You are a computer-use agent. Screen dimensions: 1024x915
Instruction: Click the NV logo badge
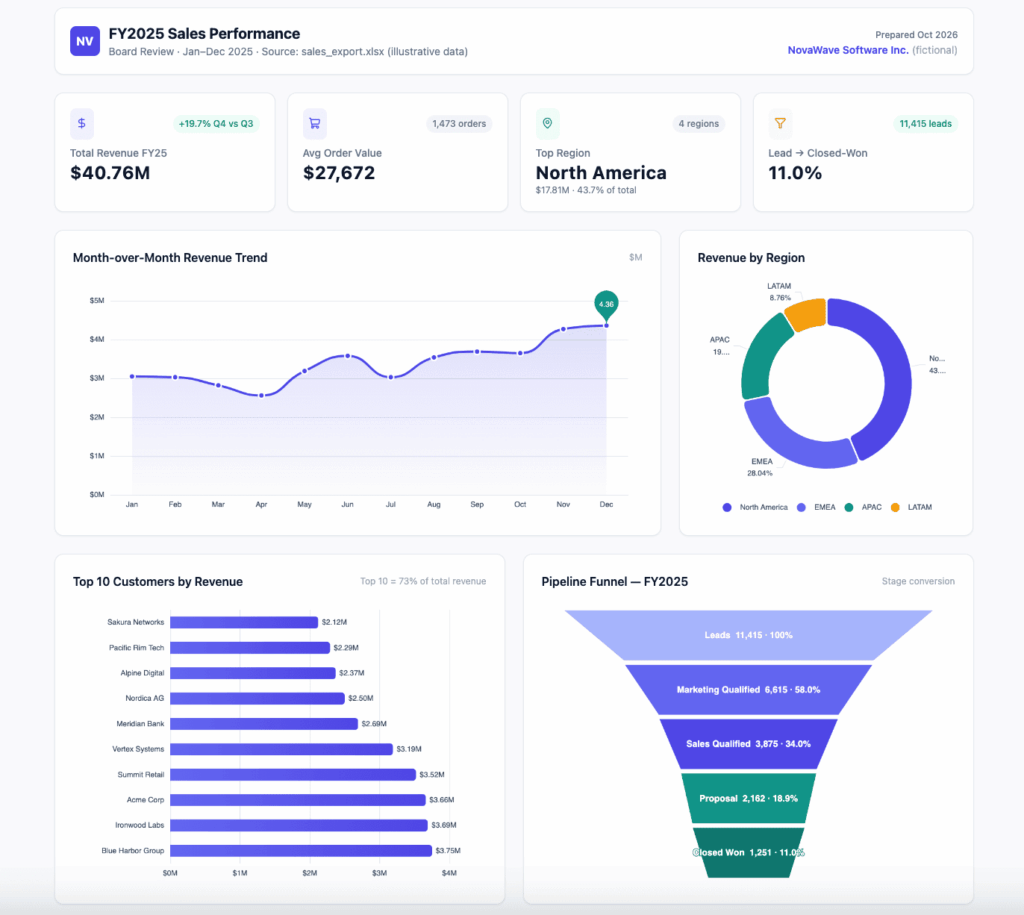[x=85, y=41]
